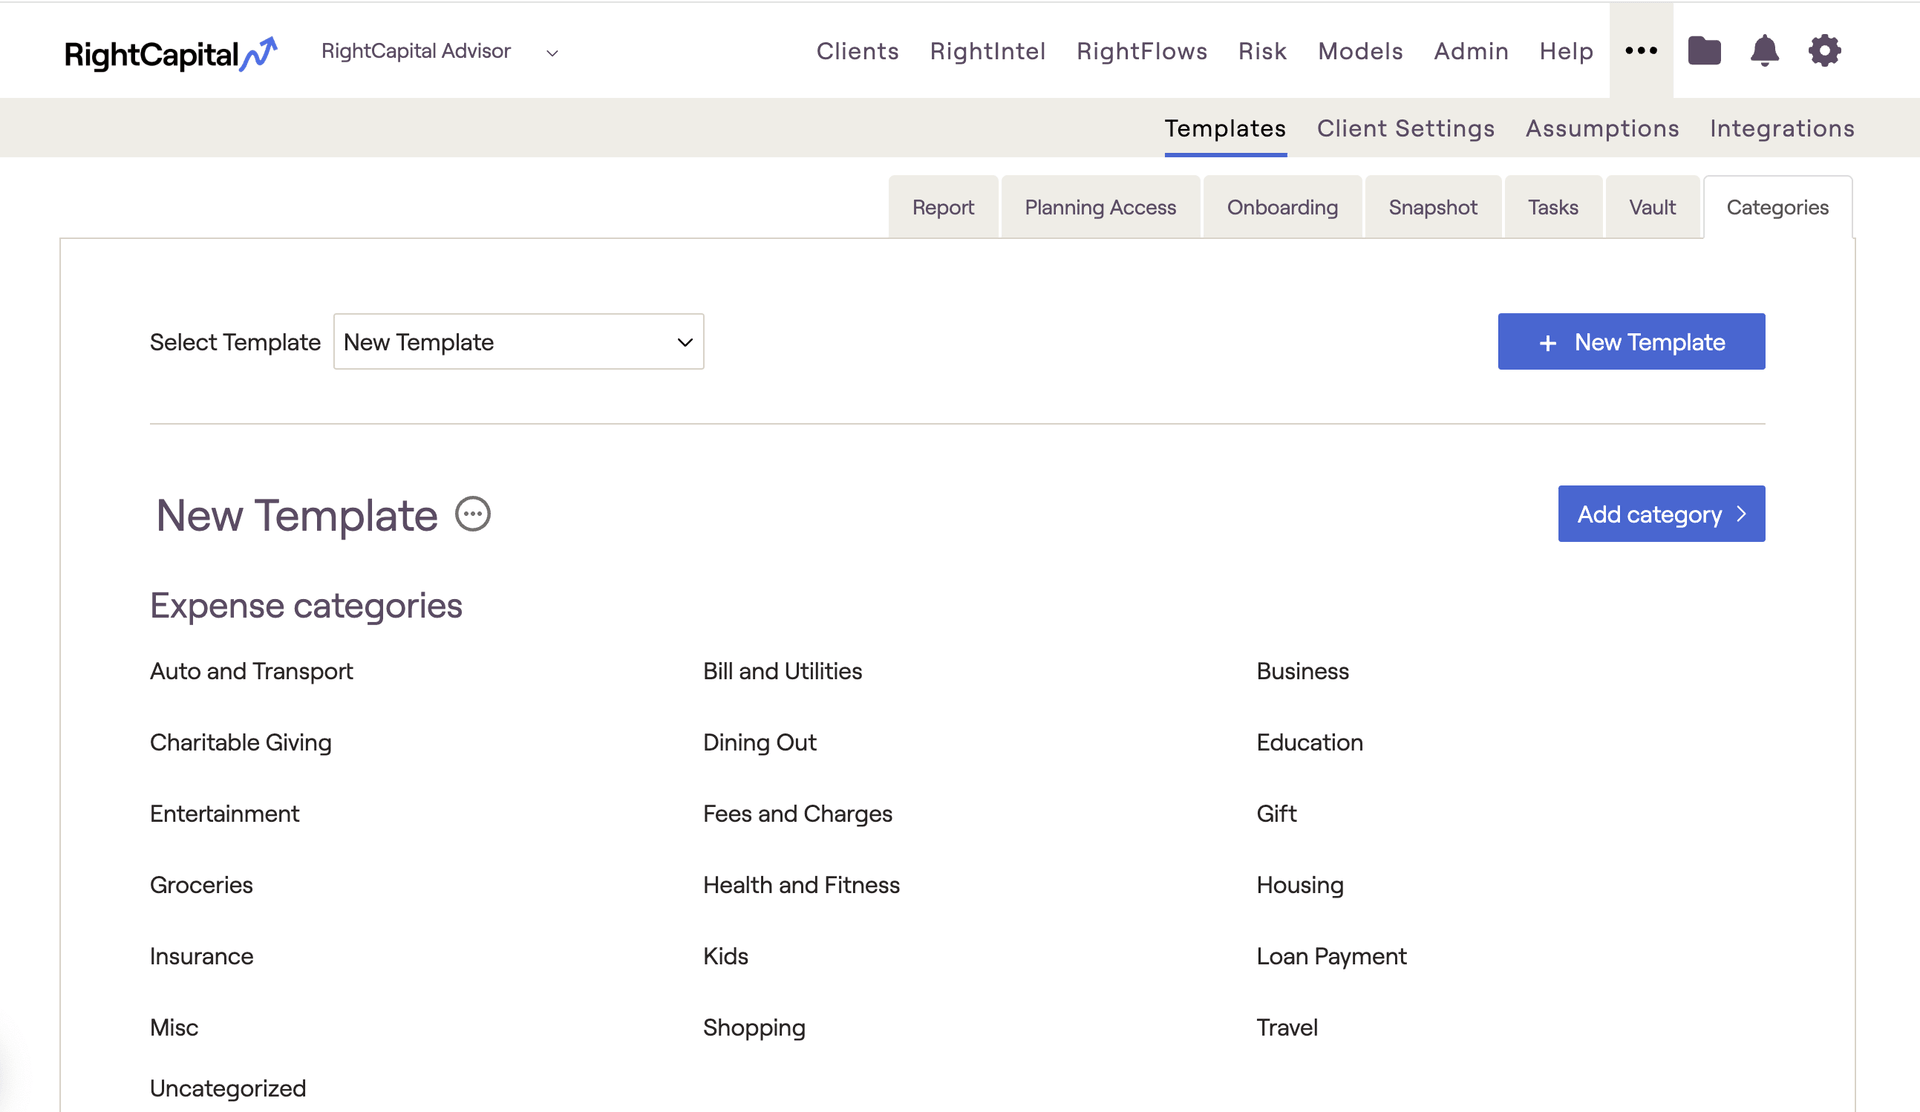Screen dimensions: 1920x1112
Task: Select the Uncategorized category
Action: tap(228, 1088)
